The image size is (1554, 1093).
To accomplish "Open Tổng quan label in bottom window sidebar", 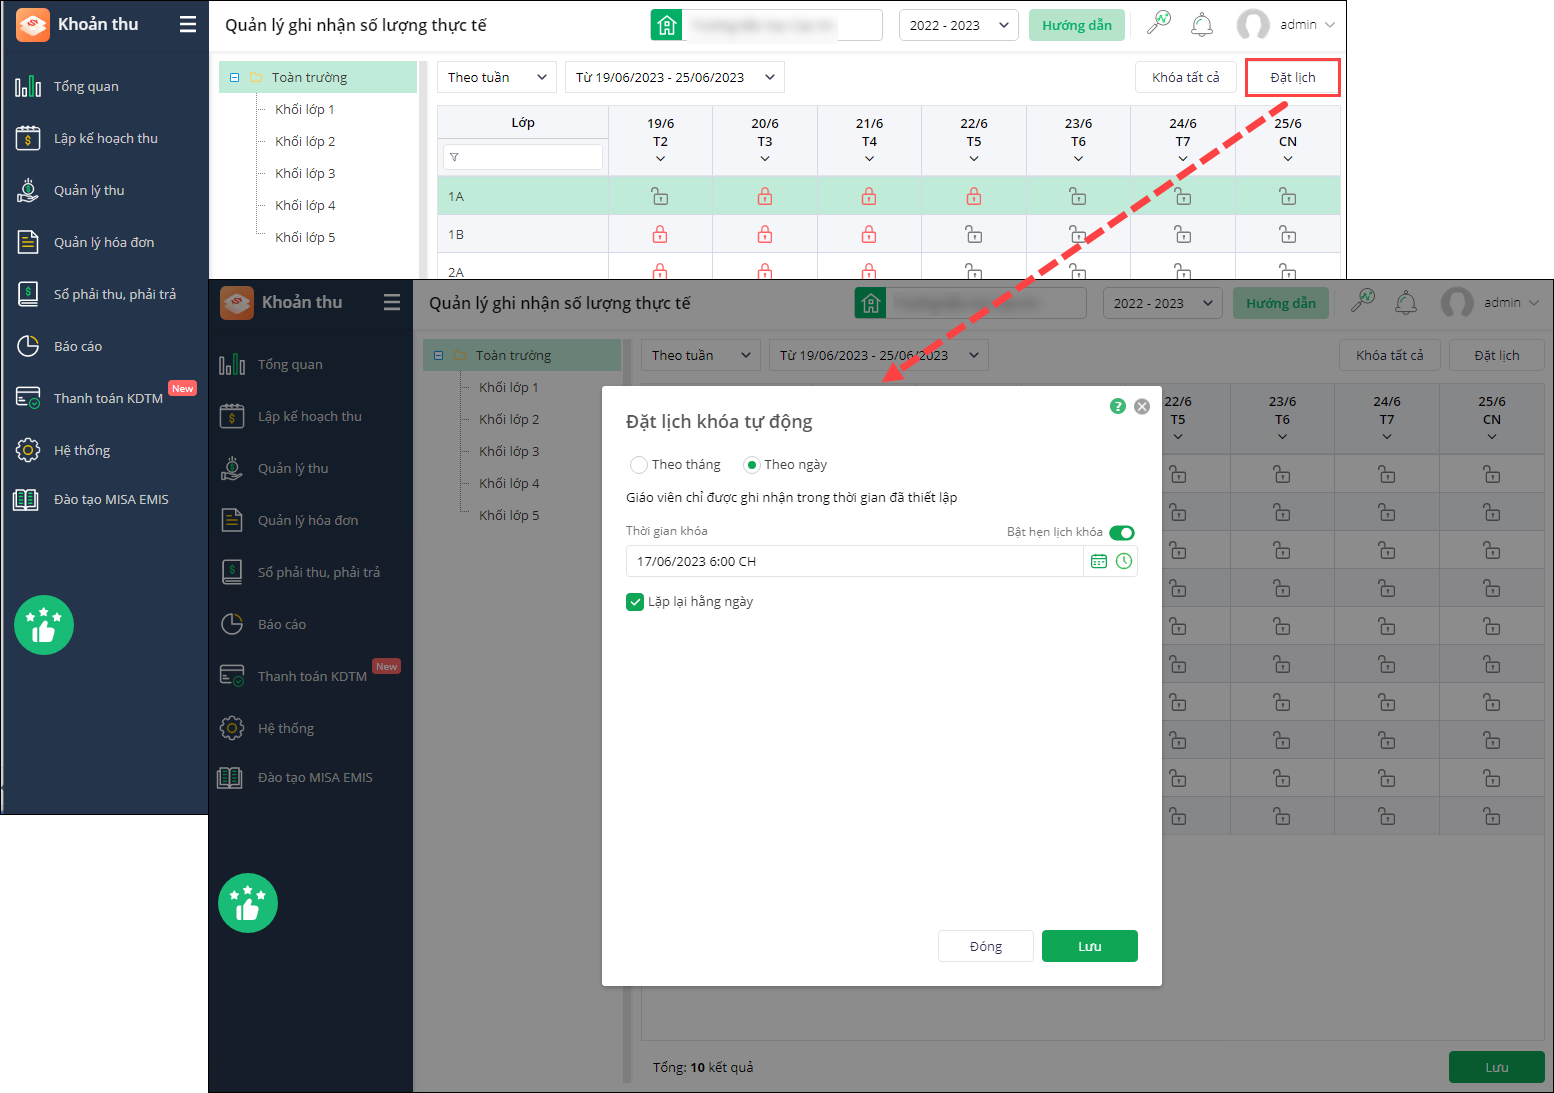I will 290,364.
